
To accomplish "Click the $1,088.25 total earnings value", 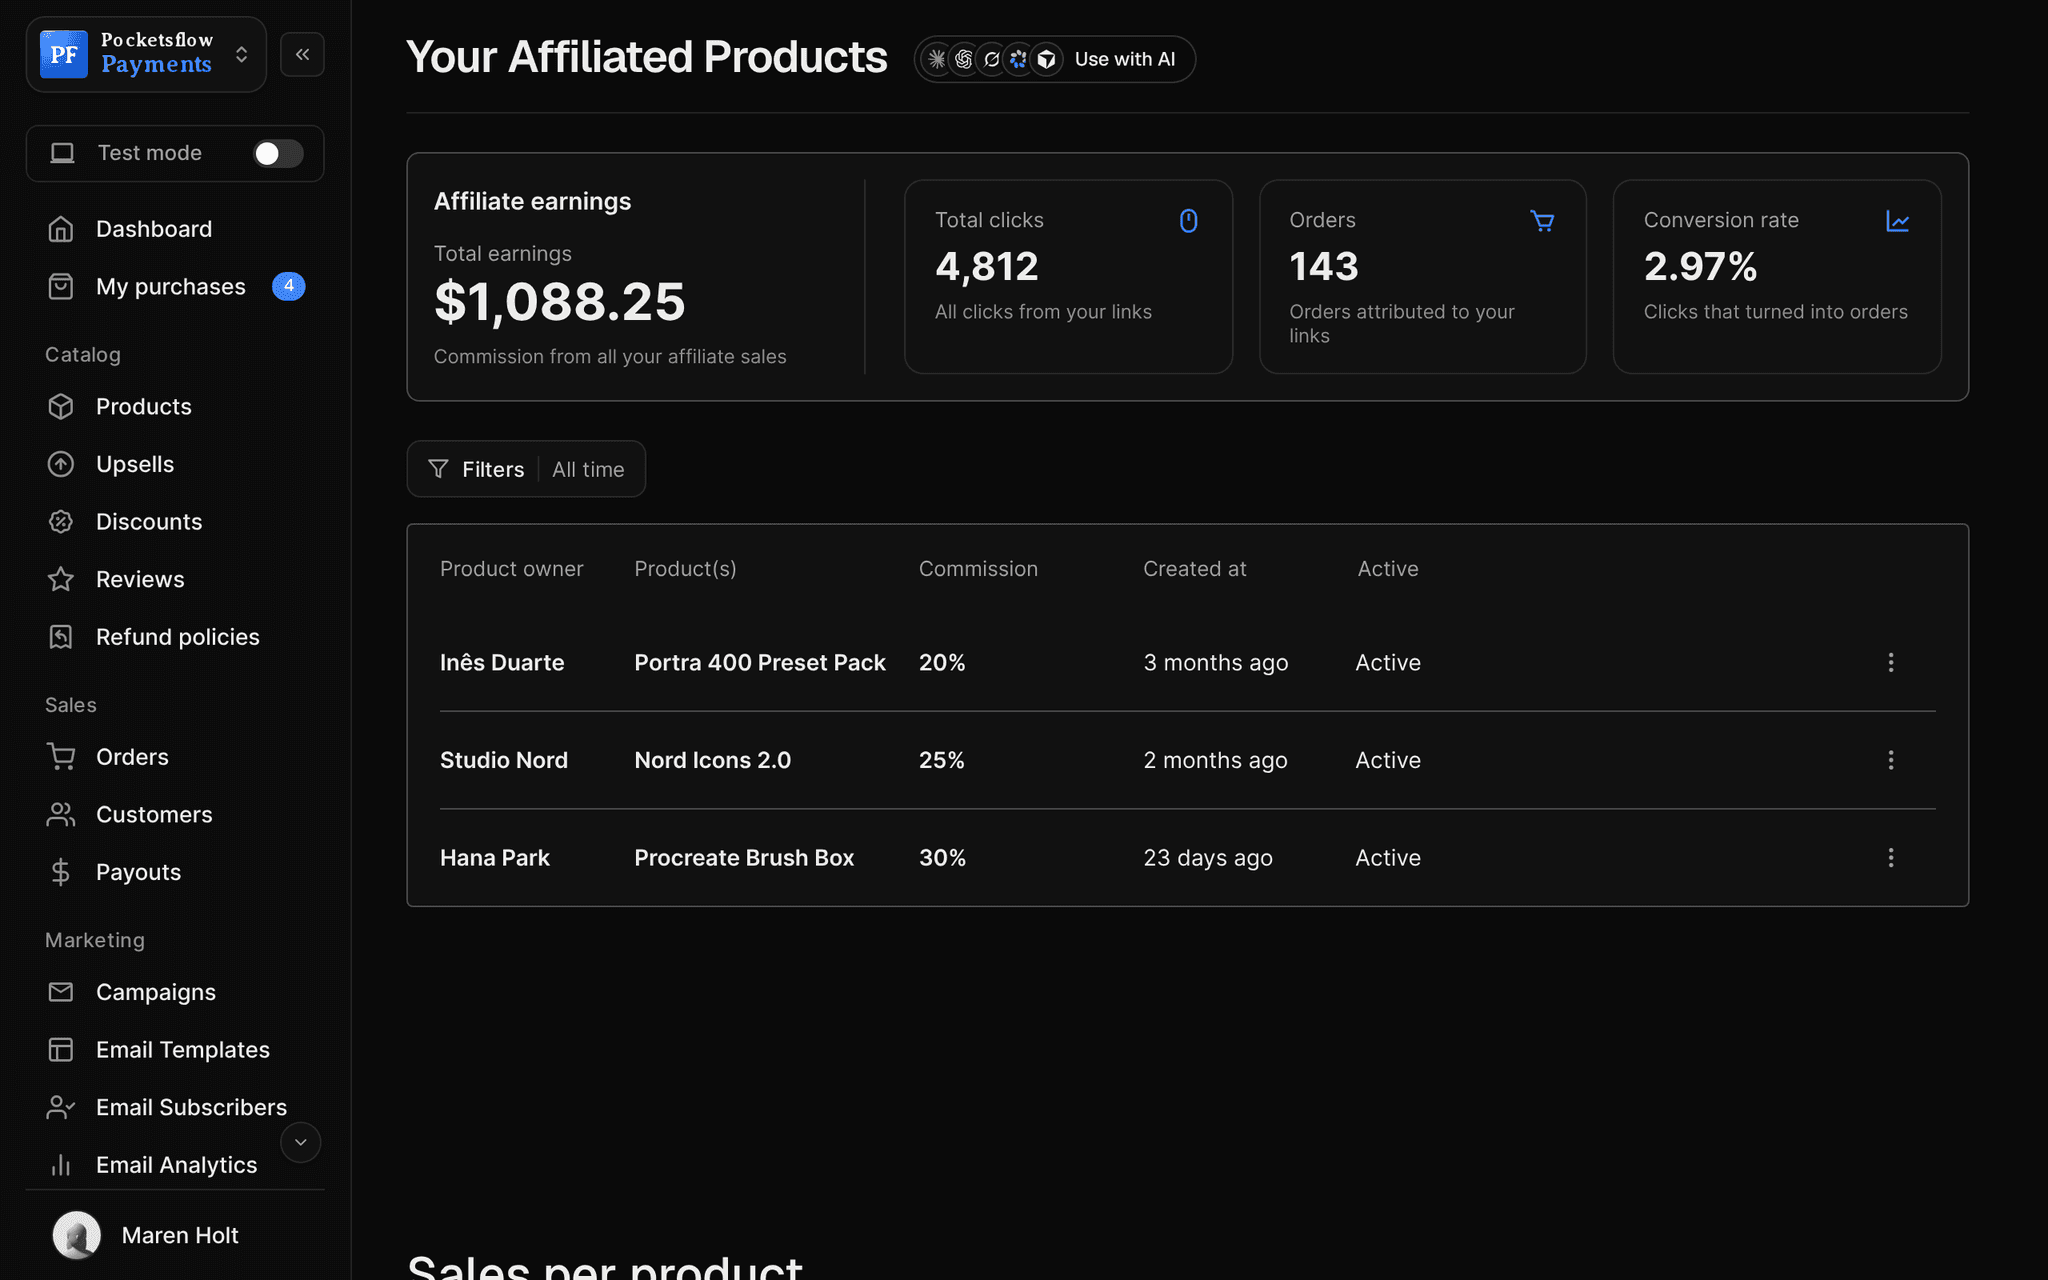I will pos(559,302).
